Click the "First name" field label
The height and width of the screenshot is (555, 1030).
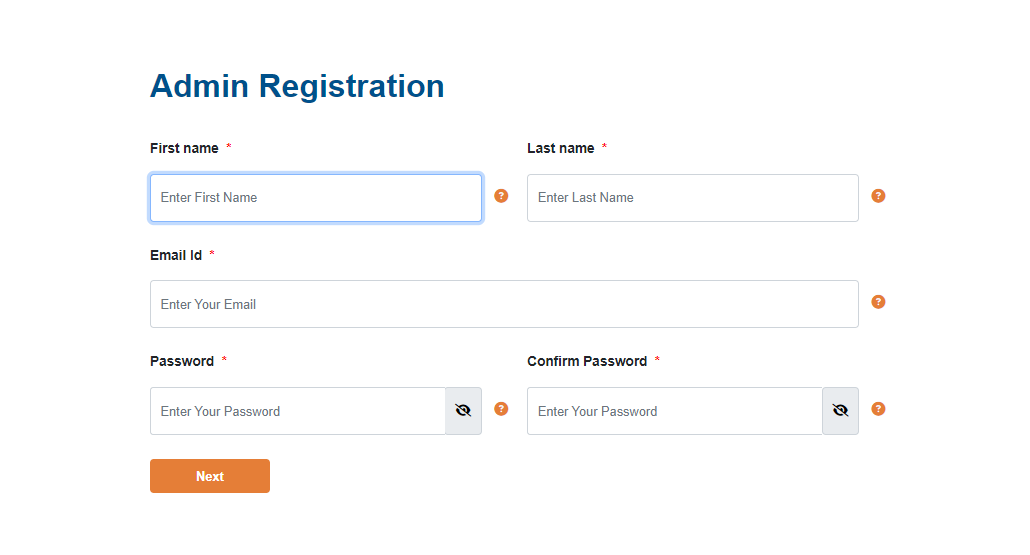coord(184,148)
